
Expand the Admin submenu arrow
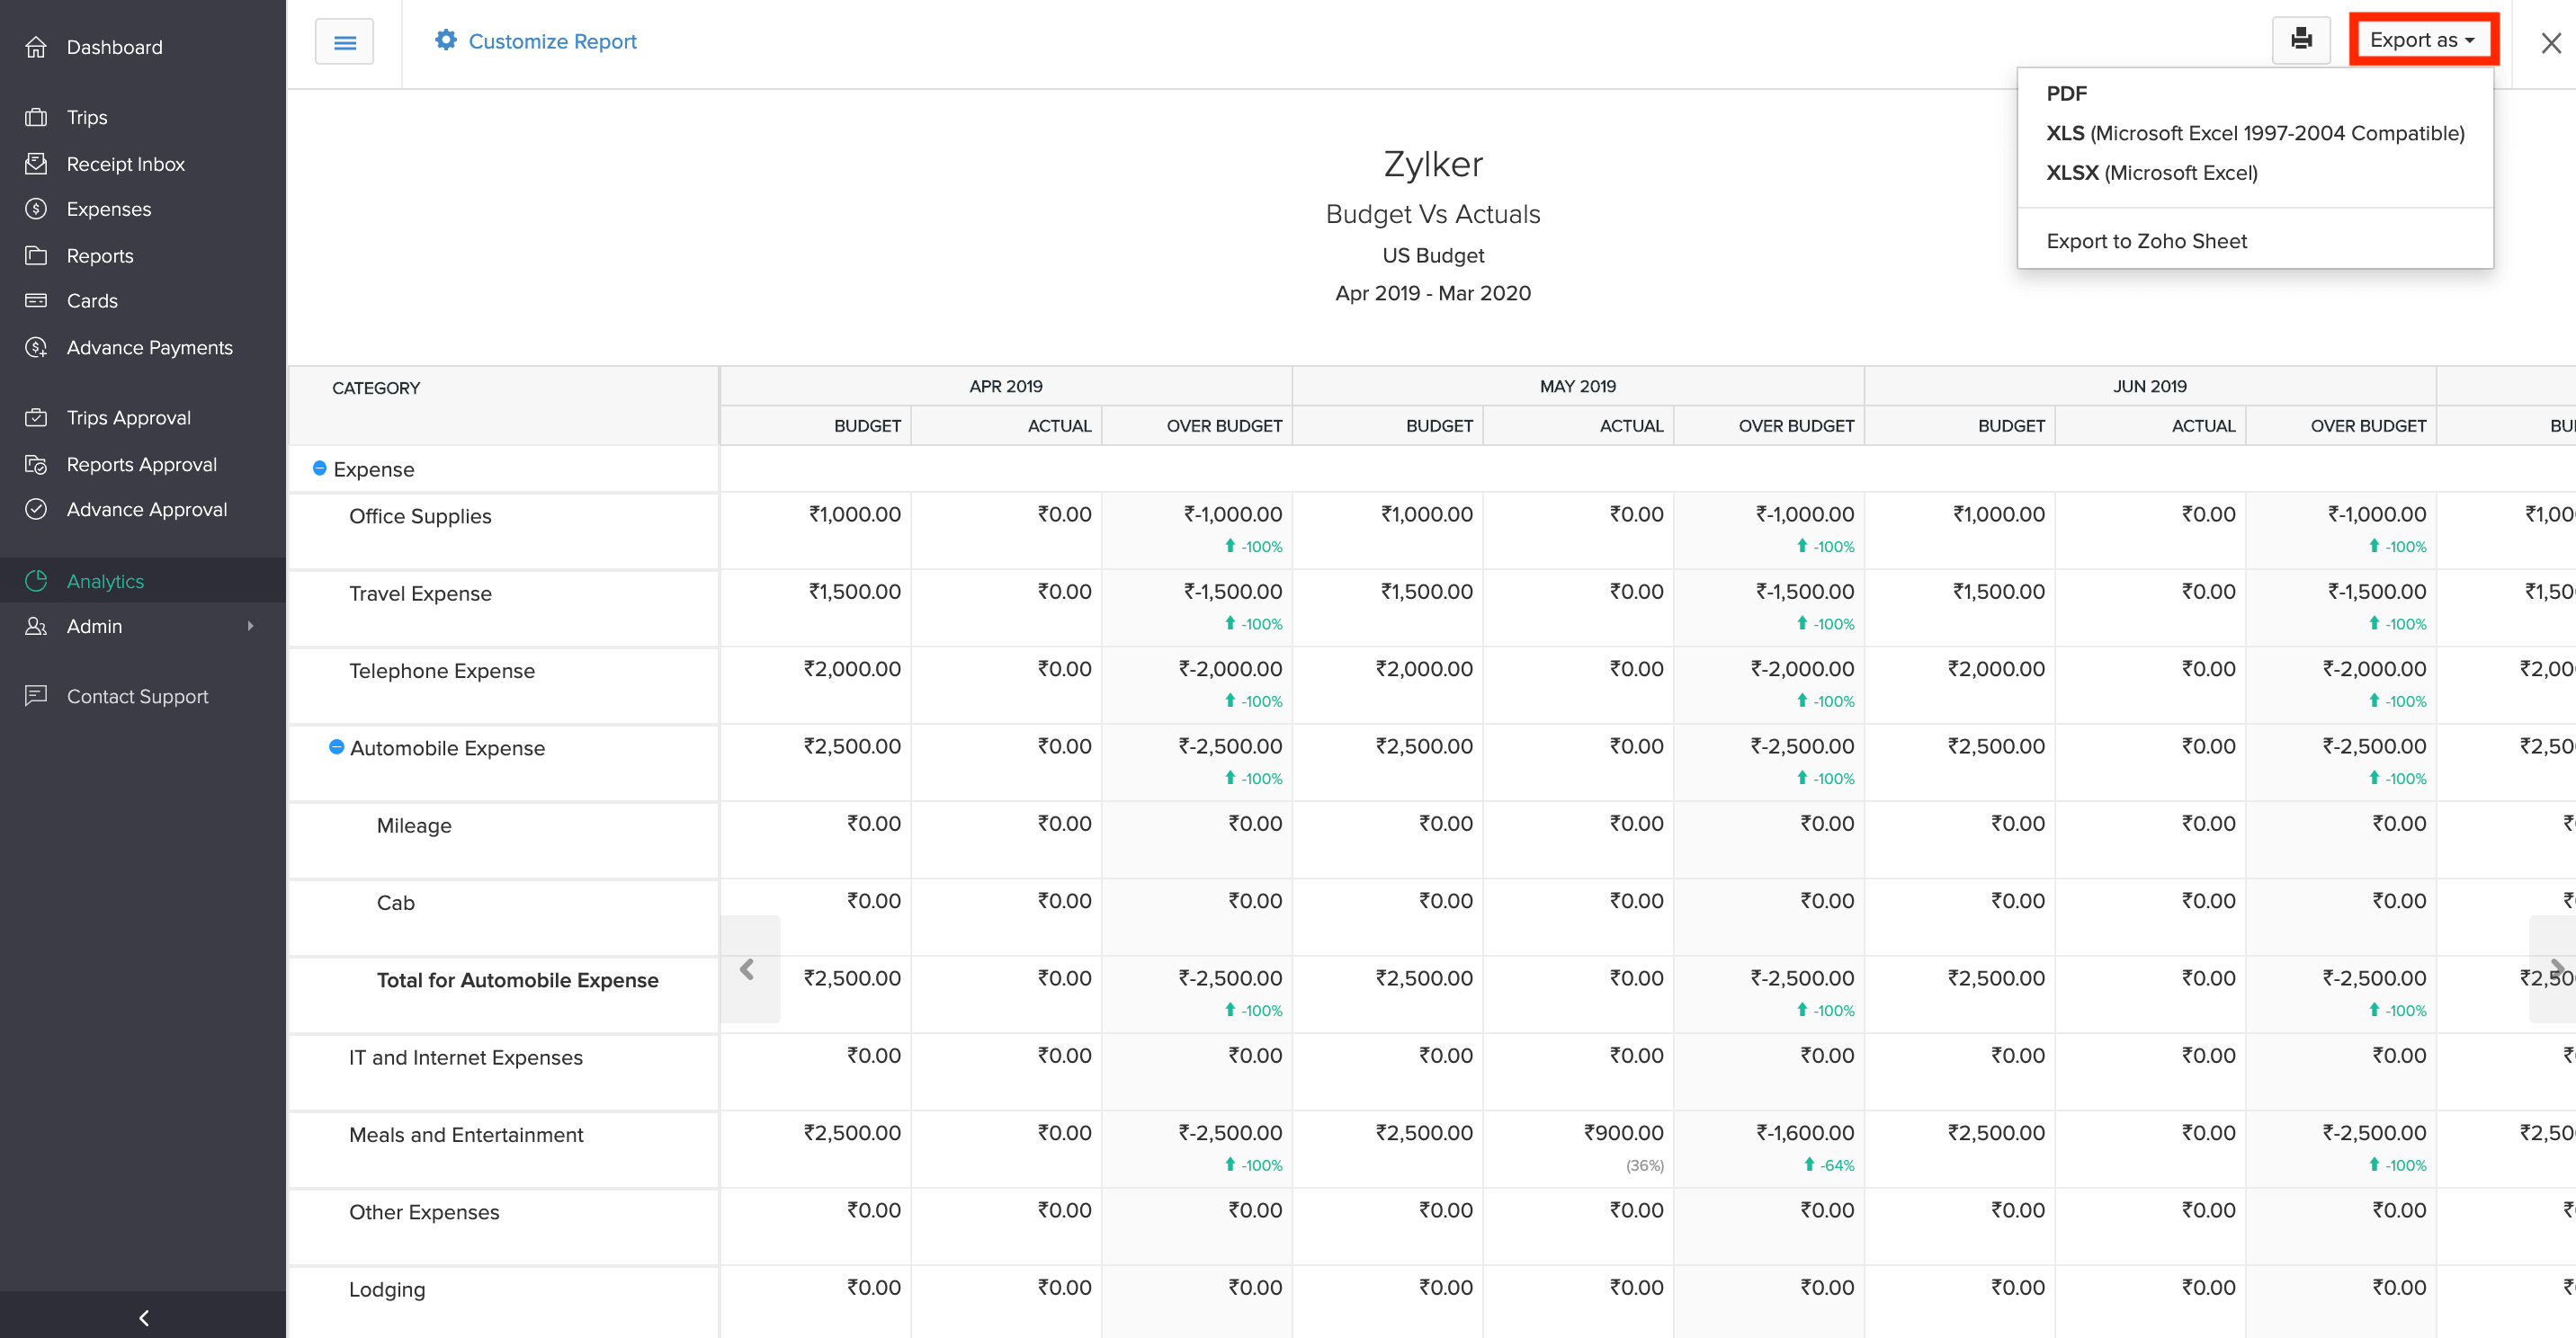pos(250,626)
